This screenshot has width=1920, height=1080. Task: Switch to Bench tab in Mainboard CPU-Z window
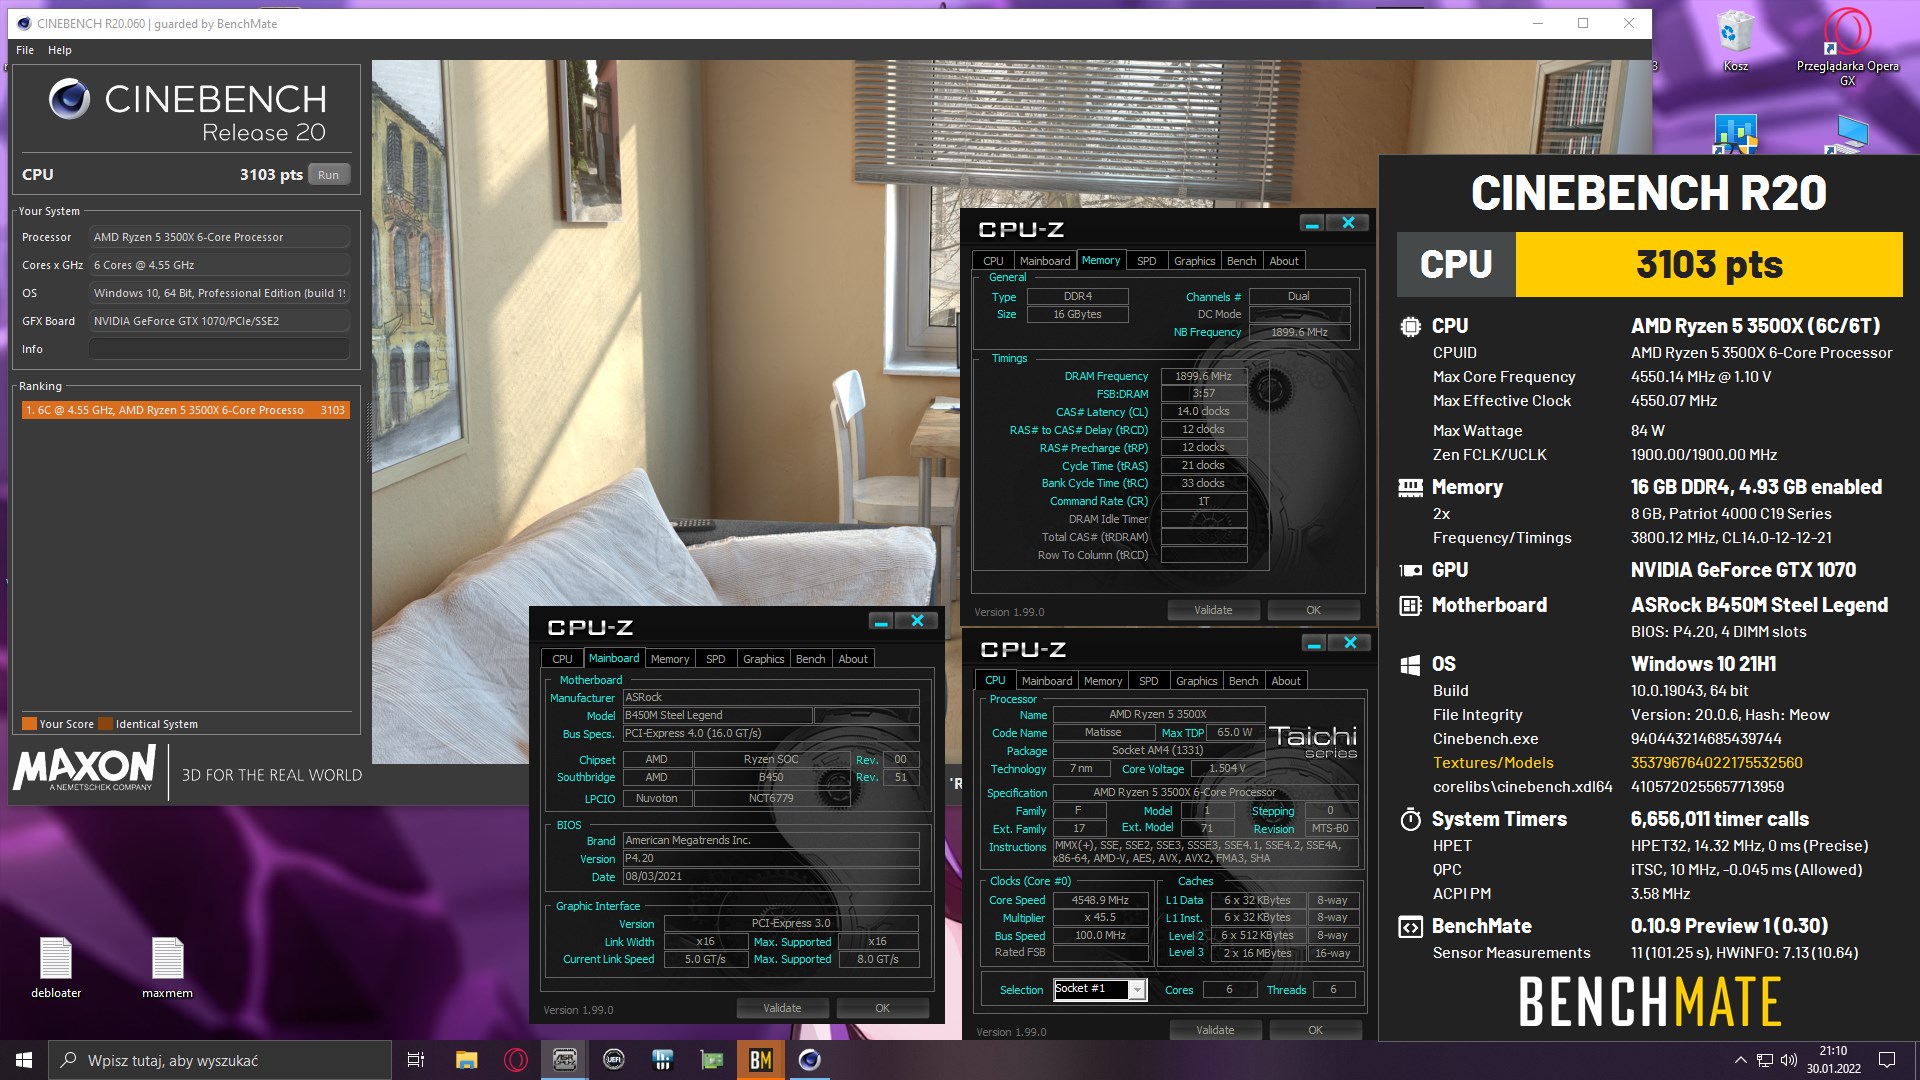(x=810, y=659)
